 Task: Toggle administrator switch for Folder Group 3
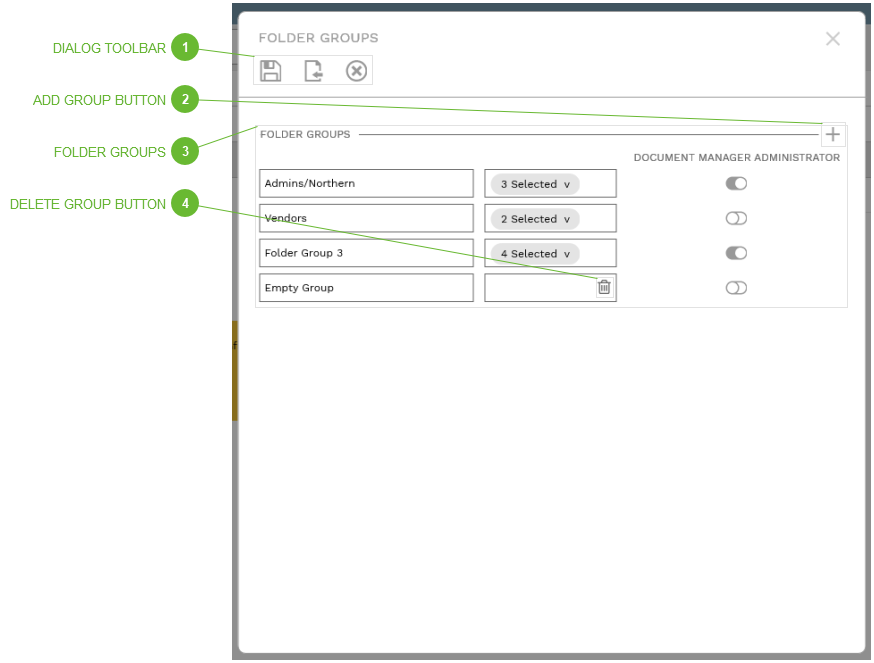tap(736, 253)
